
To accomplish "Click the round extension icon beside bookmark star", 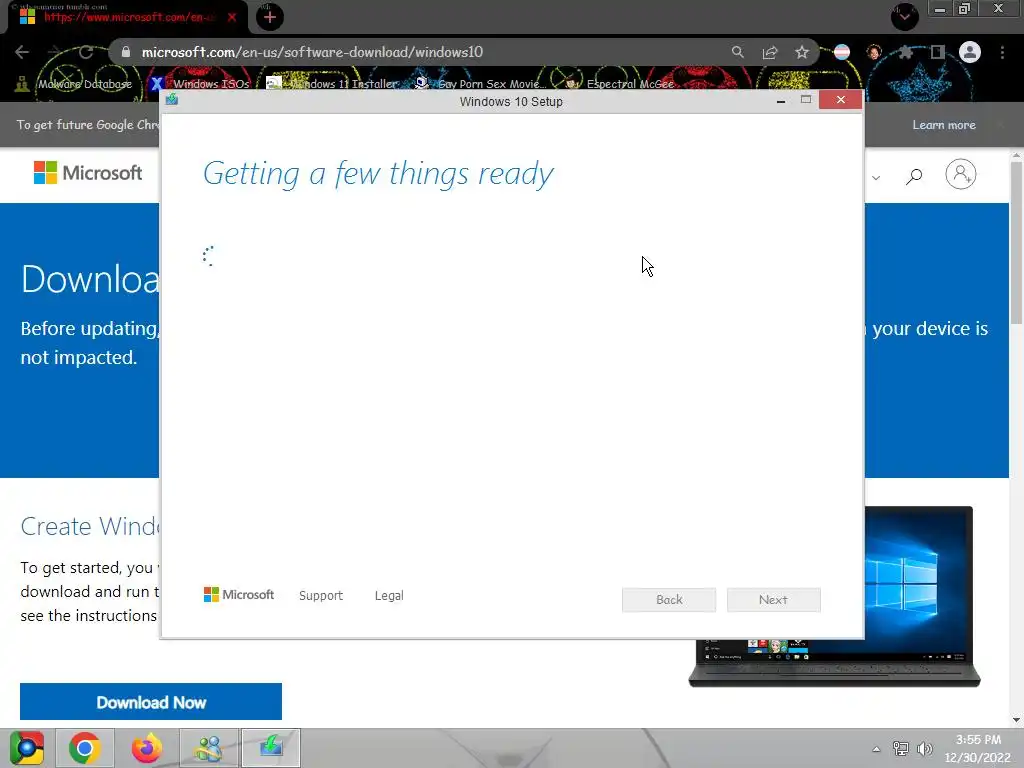I will [842, 52].
